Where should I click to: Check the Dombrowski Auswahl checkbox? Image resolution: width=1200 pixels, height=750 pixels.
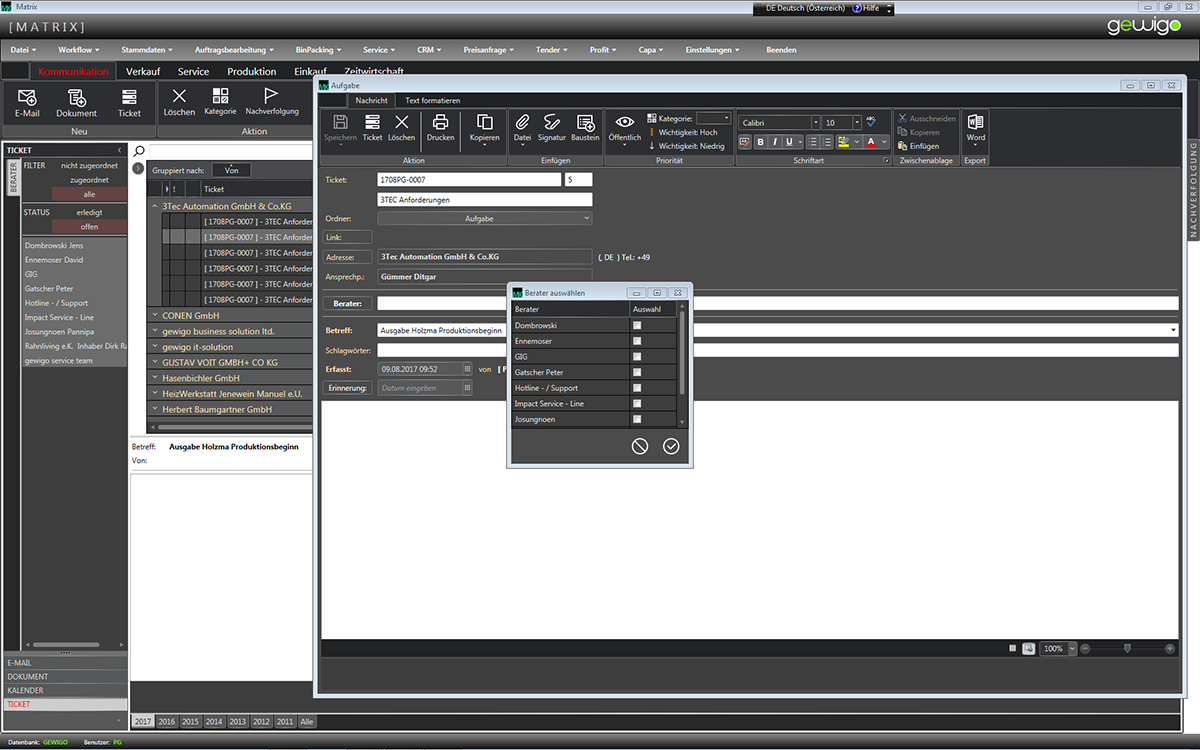pyautogui.click(x=637, y=325)
